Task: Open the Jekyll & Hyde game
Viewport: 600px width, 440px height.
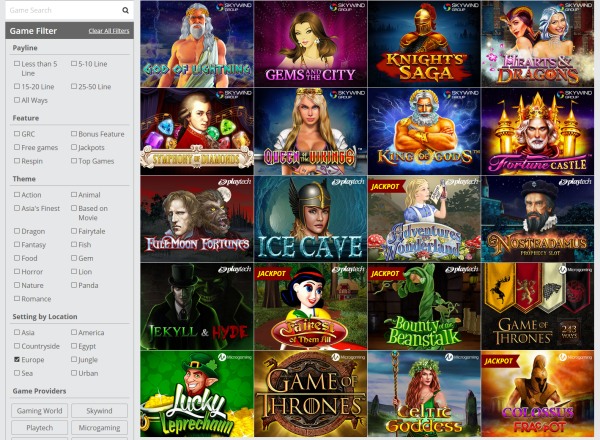Action: click(x=197, y=306)
